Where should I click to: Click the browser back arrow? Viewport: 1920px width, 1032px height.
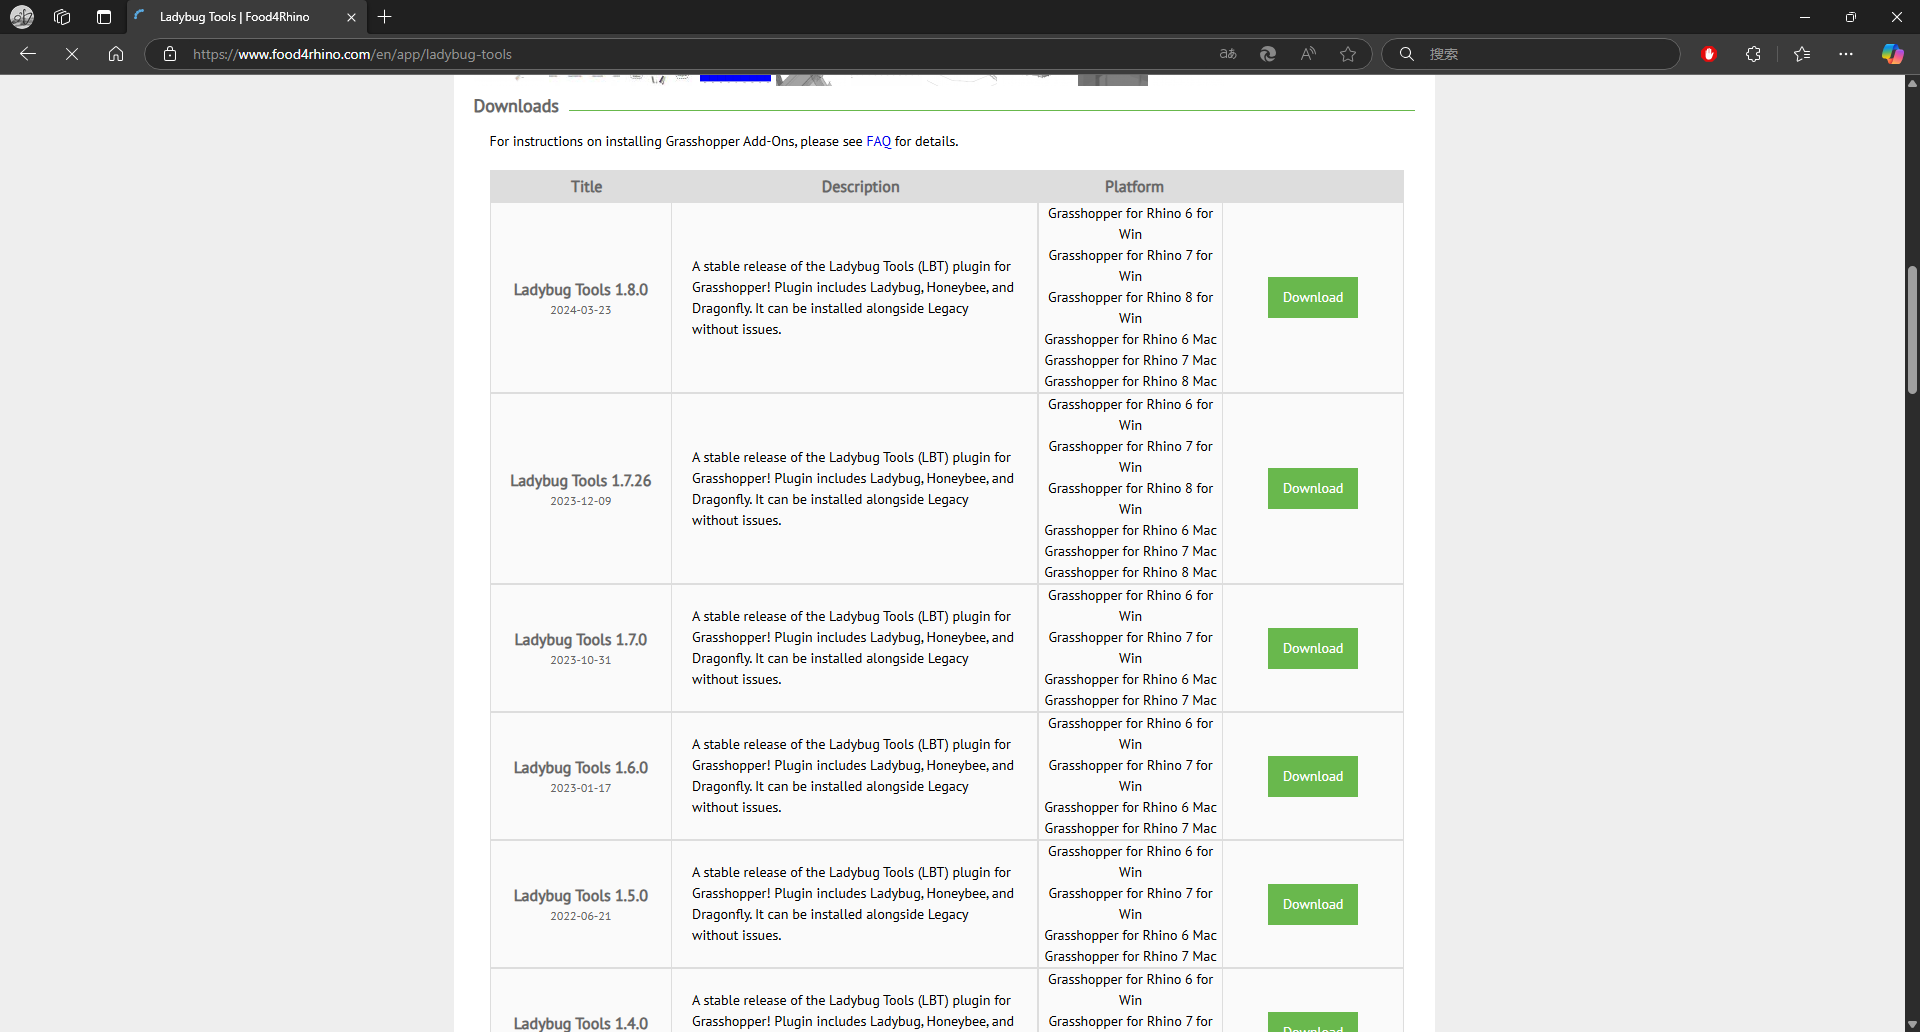(x=28, y=54)
